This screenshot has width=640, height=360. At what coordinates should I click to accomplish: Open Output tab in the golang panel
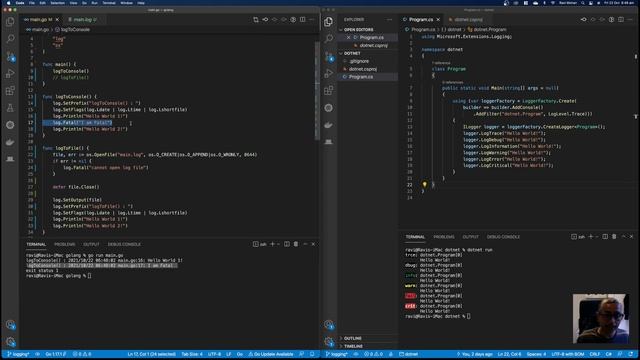coord(91,244)
